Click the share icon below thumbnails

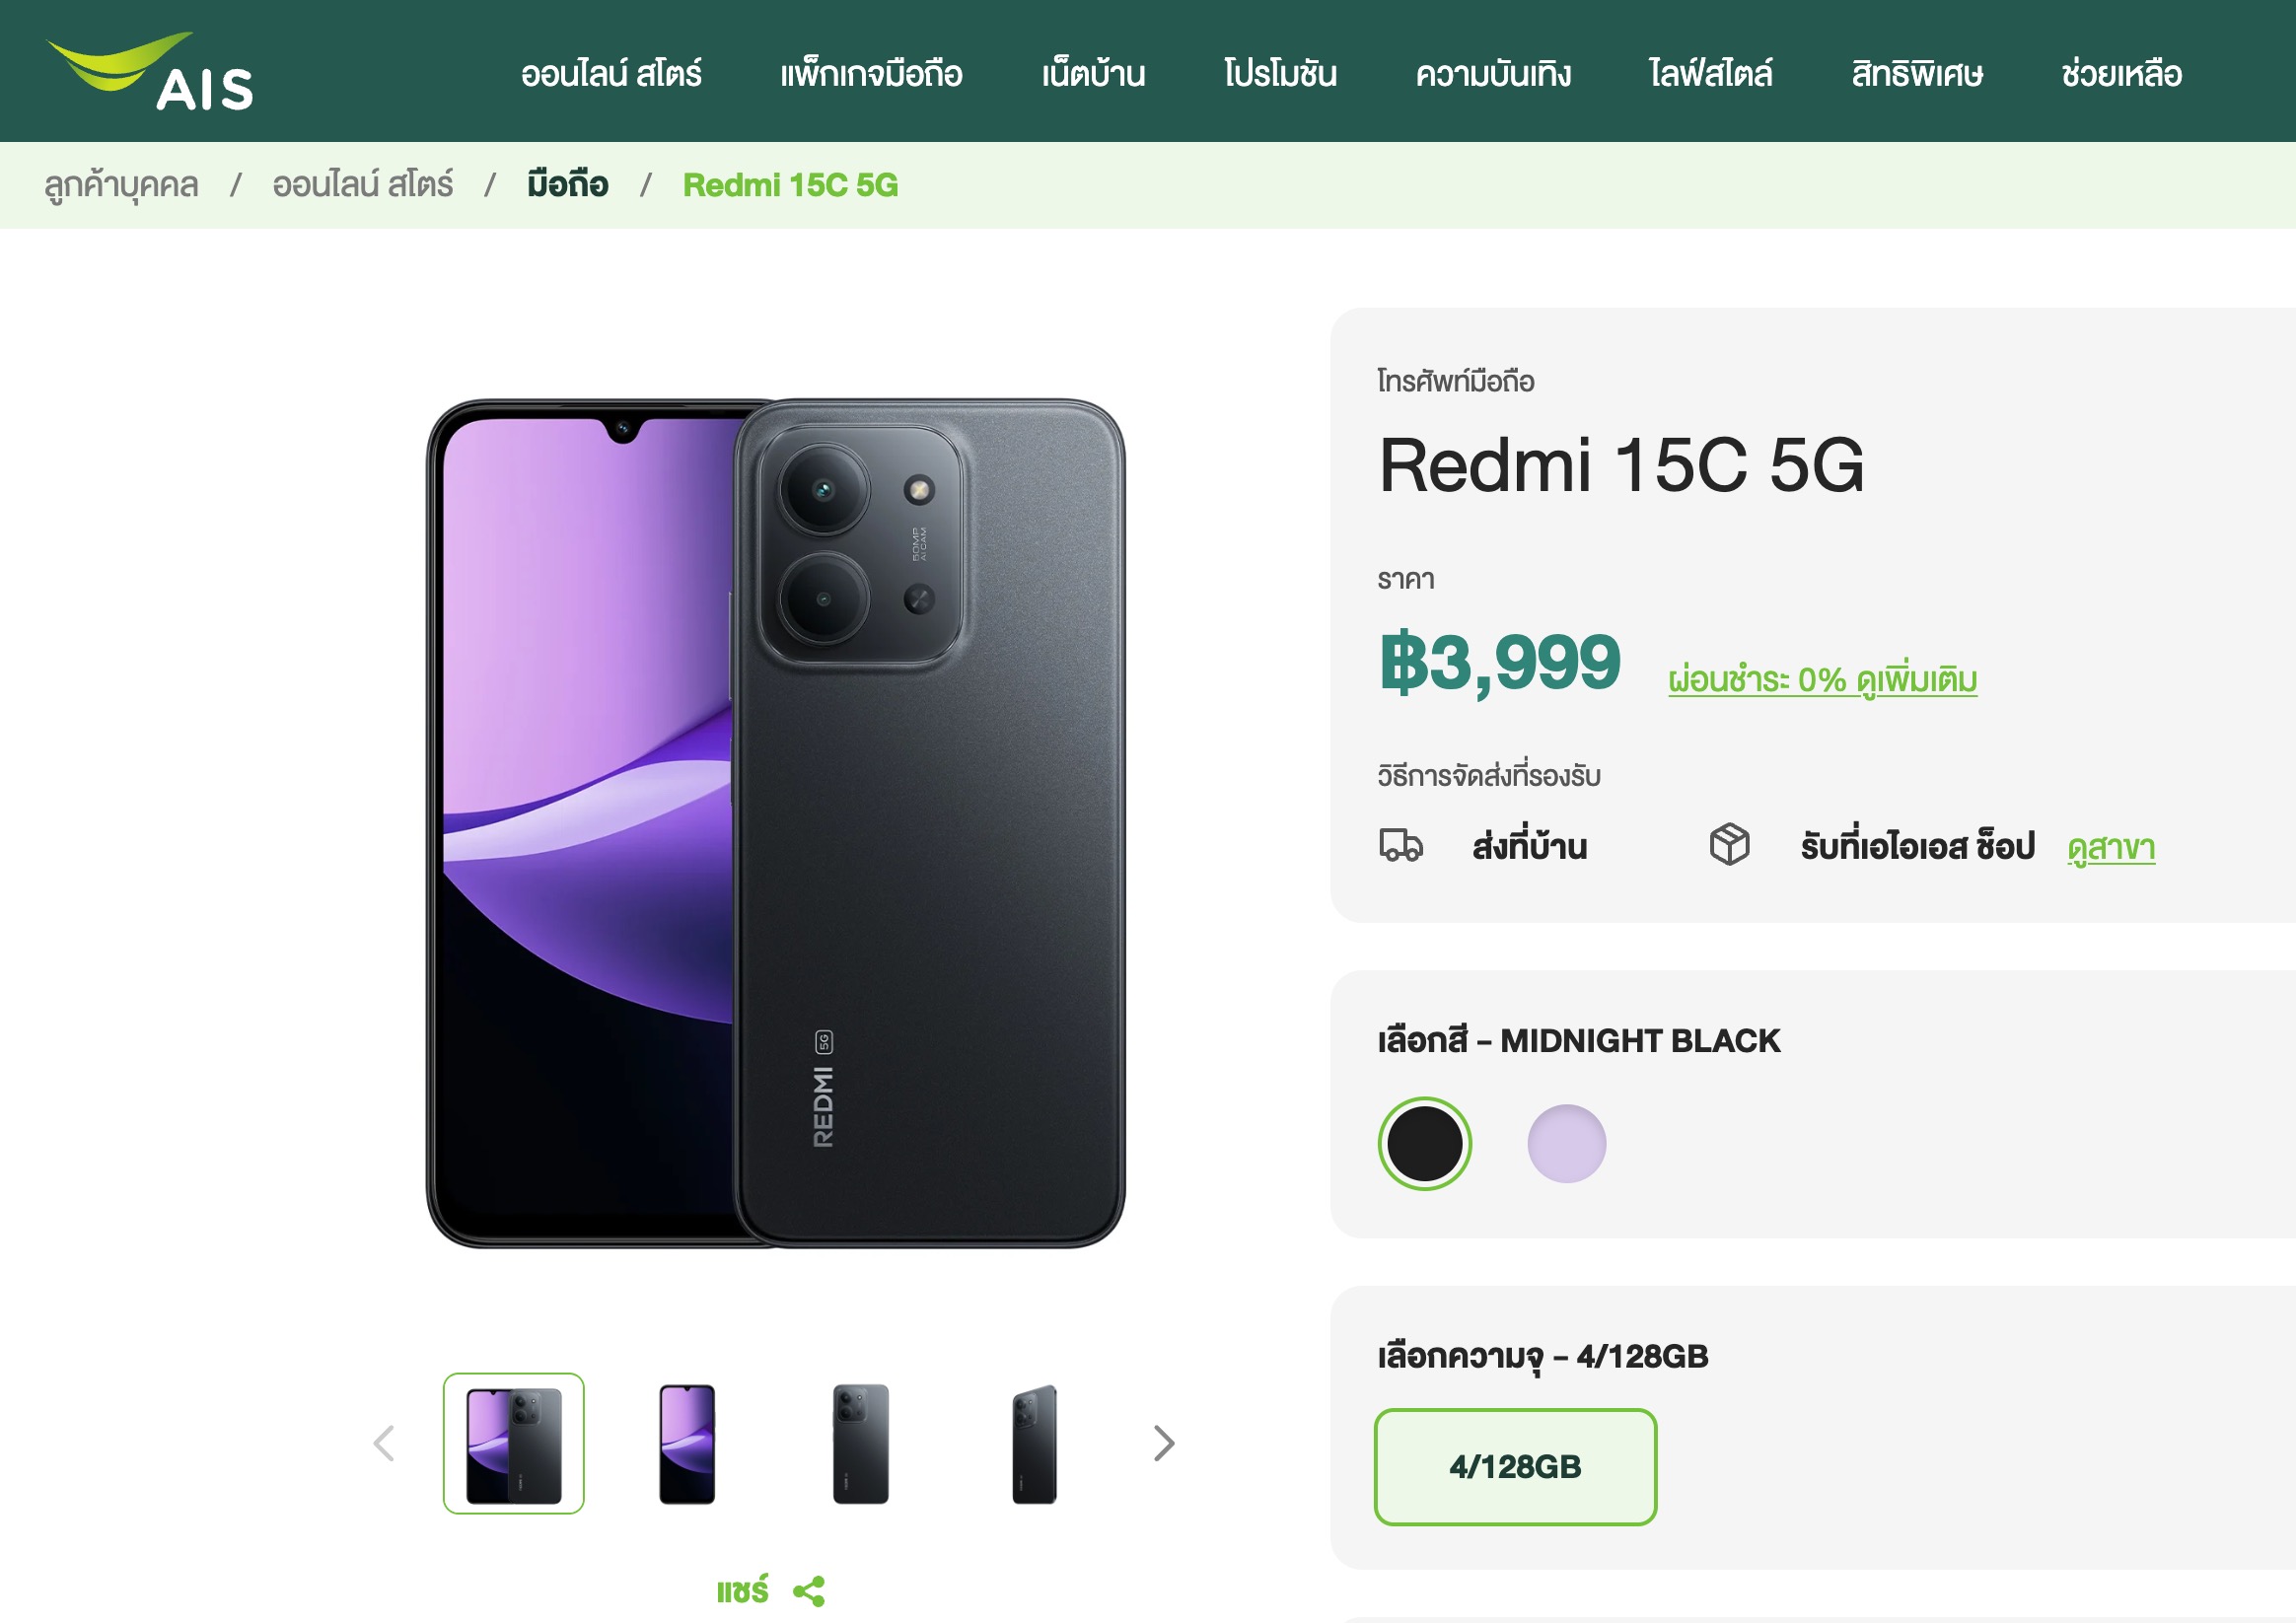(x=808, y=1590)
